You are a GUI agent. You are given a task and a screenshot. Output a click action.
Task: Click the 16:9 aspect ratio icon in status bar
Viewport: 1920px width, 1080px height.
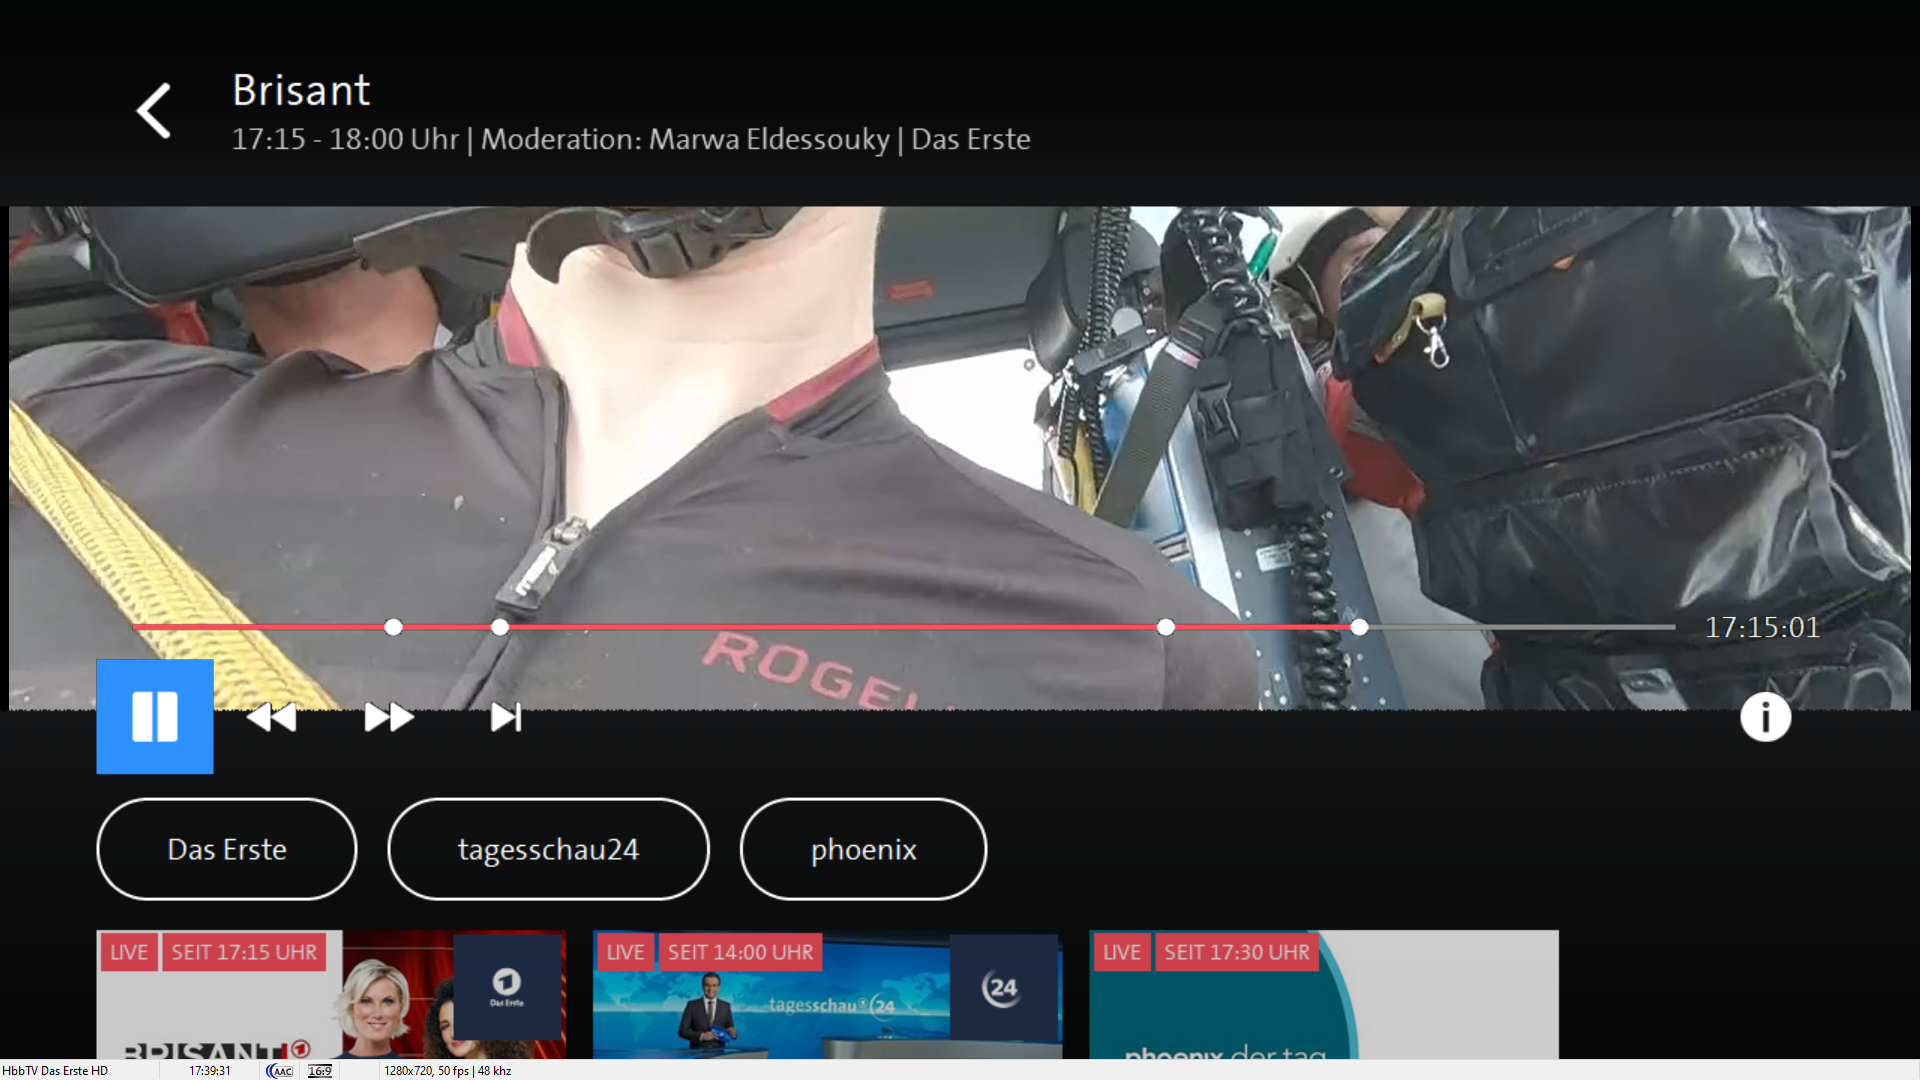coord(320,1070)
